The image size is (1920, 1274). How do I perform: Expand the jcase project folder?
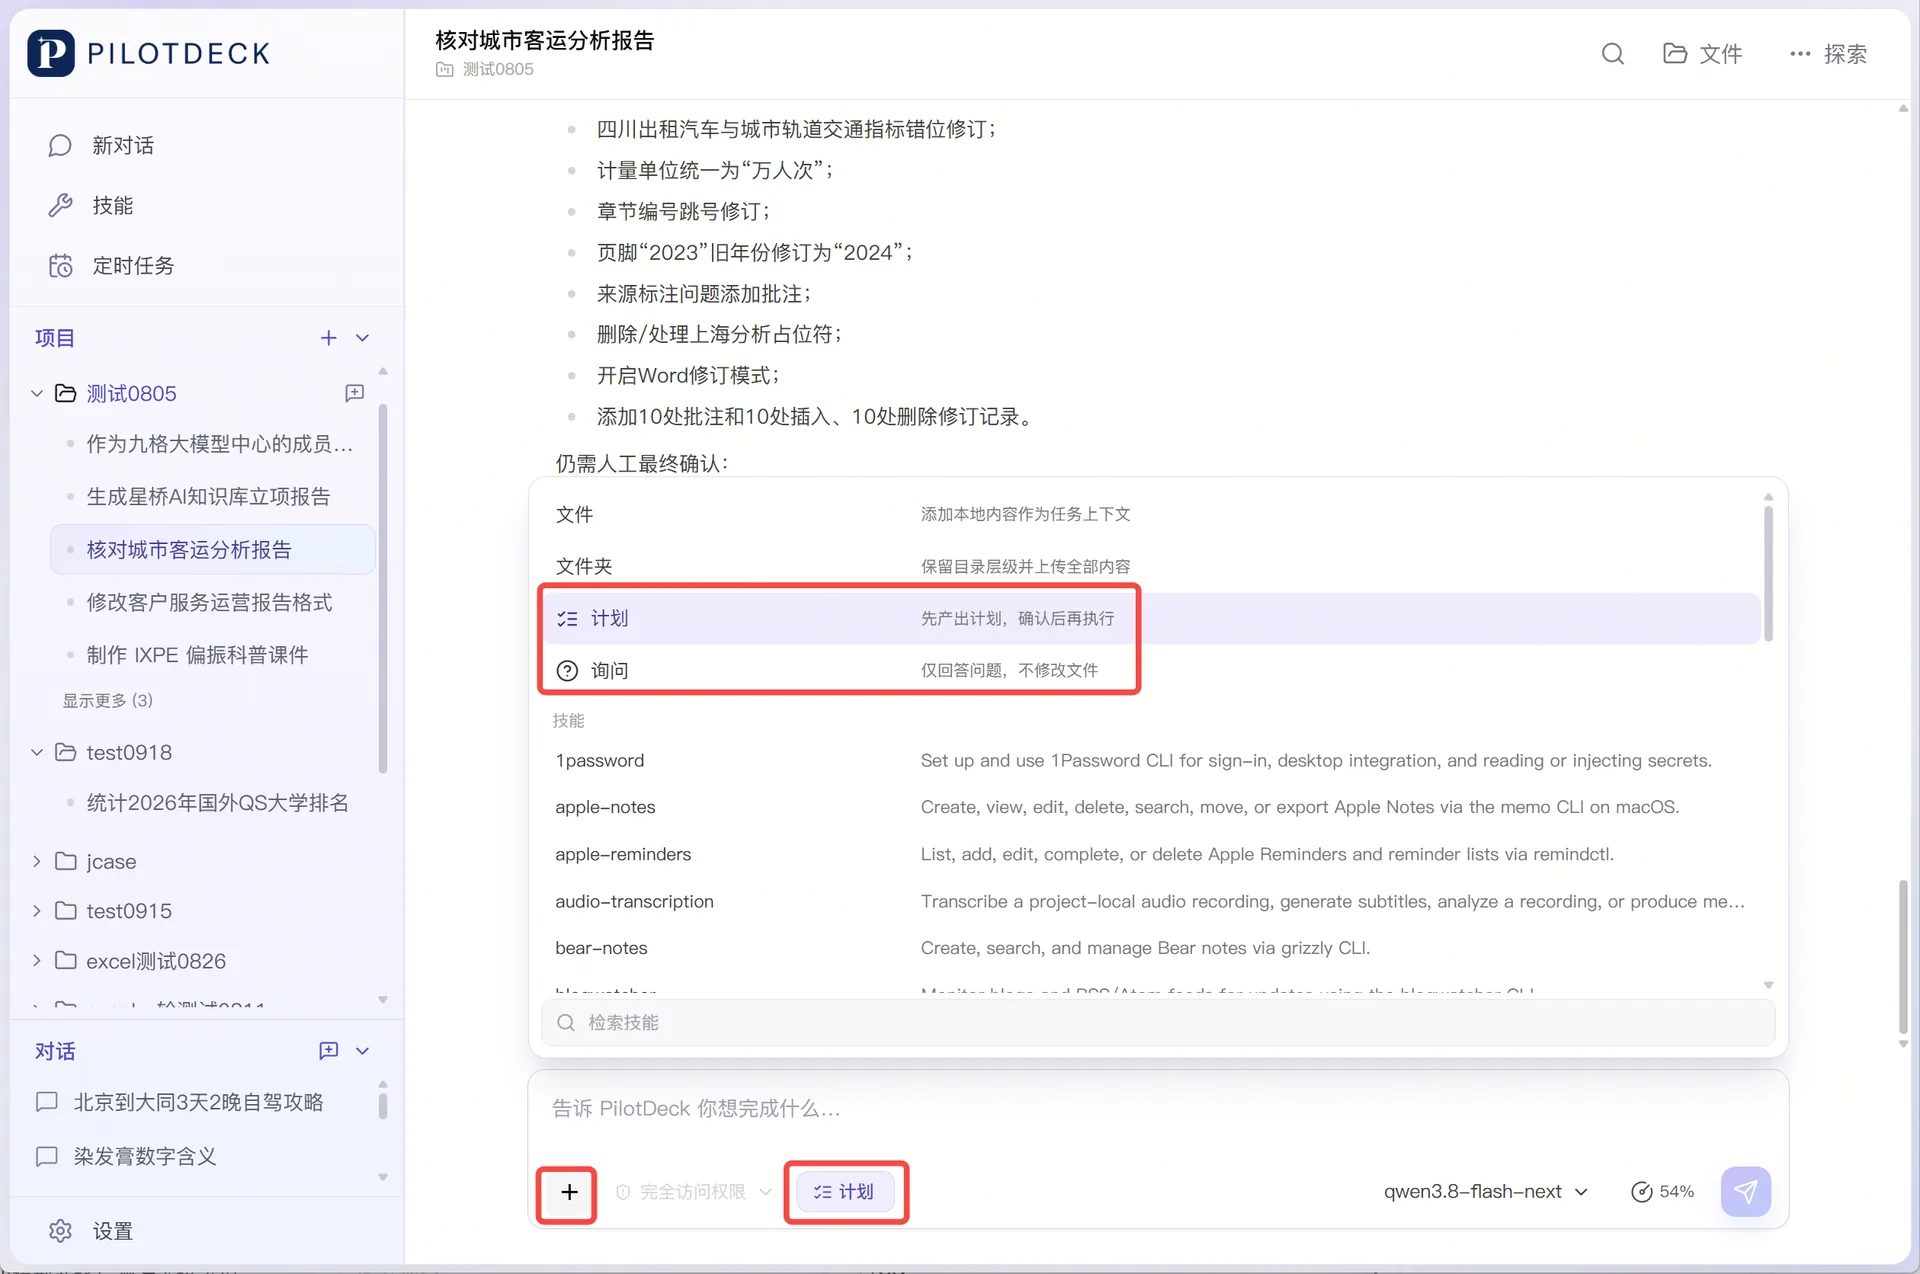(37, 861)
